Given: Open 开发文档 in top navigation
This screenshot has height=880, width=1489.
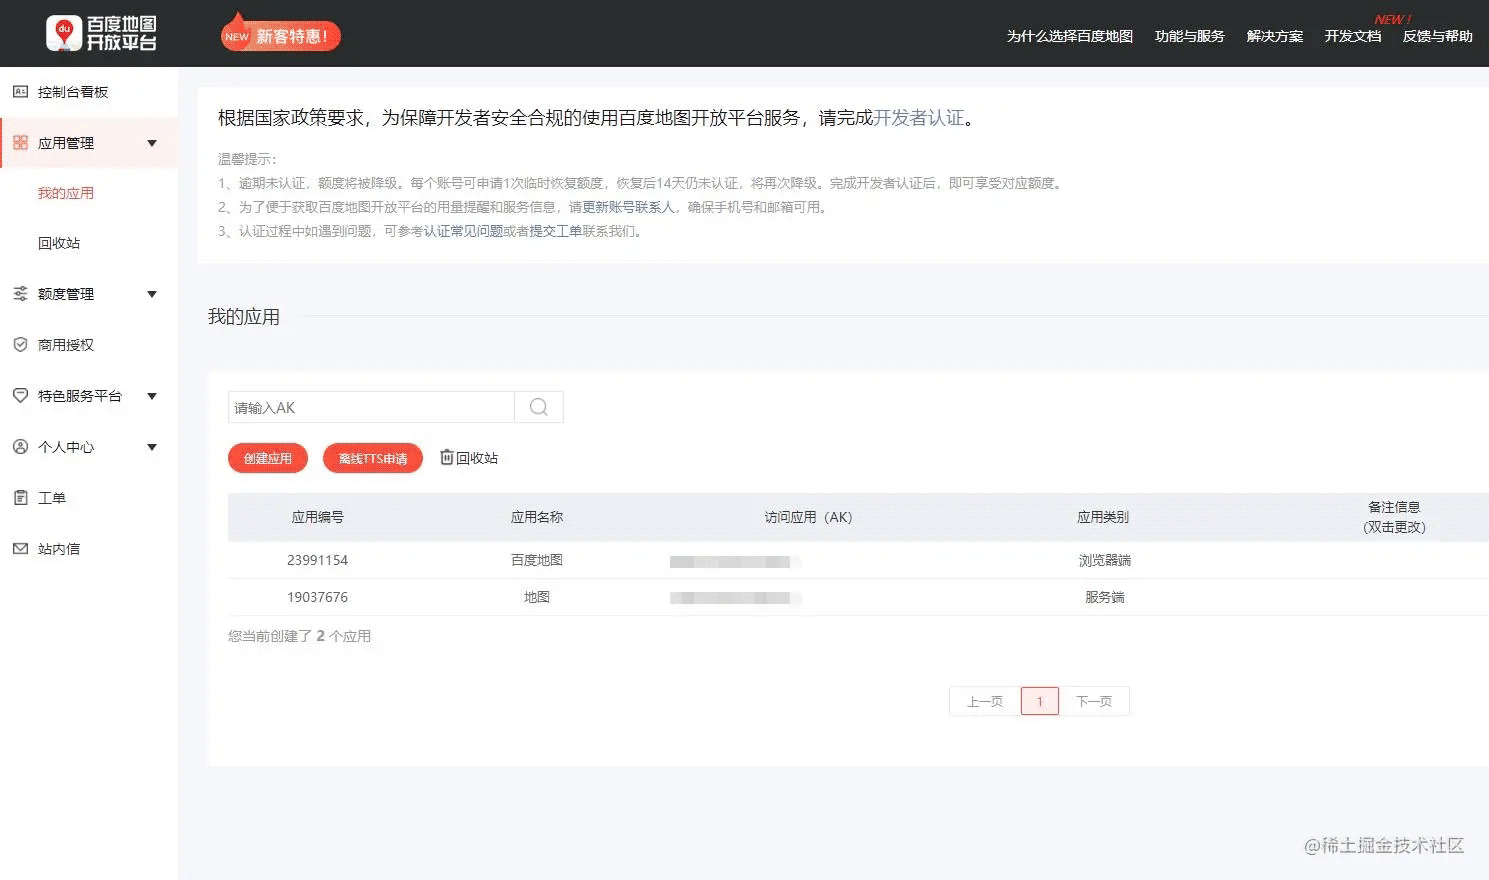Looking at the screenshot, I should tap(1352, 36).
